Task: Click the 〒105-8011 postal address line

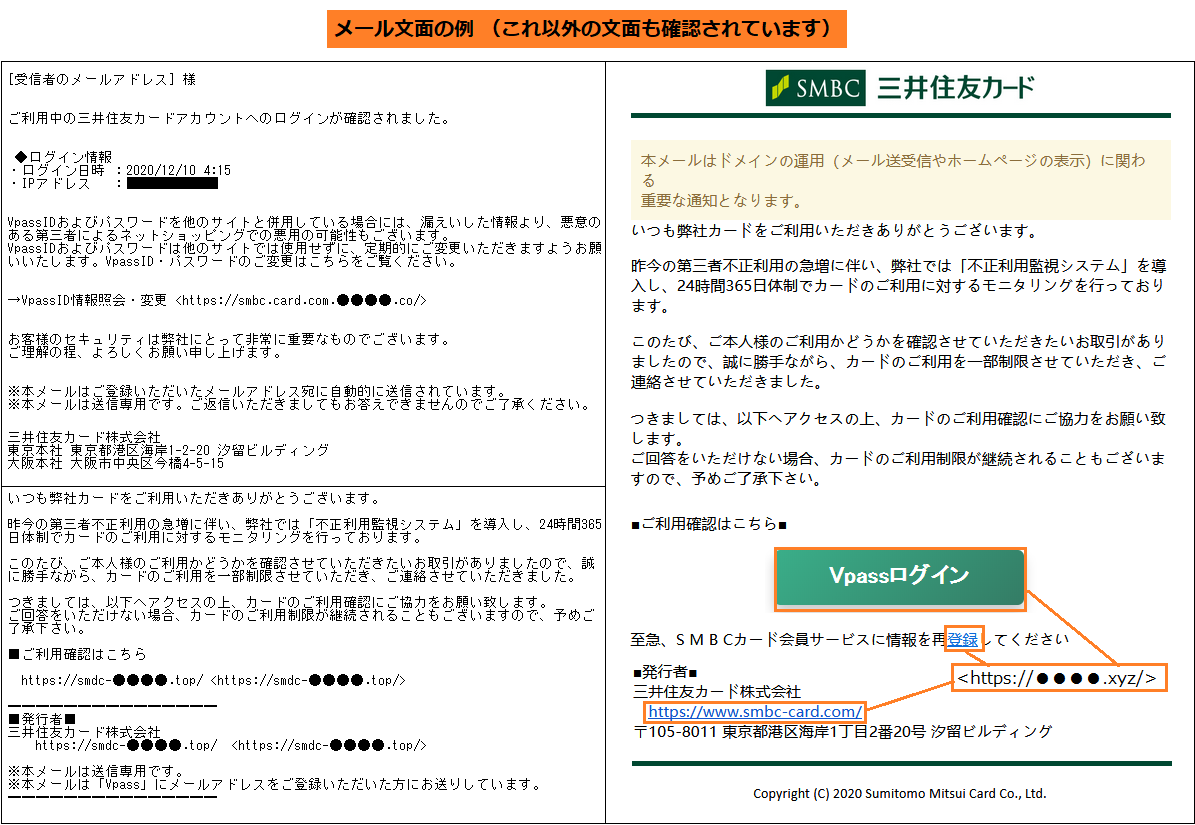Action: tap(842, 732)
